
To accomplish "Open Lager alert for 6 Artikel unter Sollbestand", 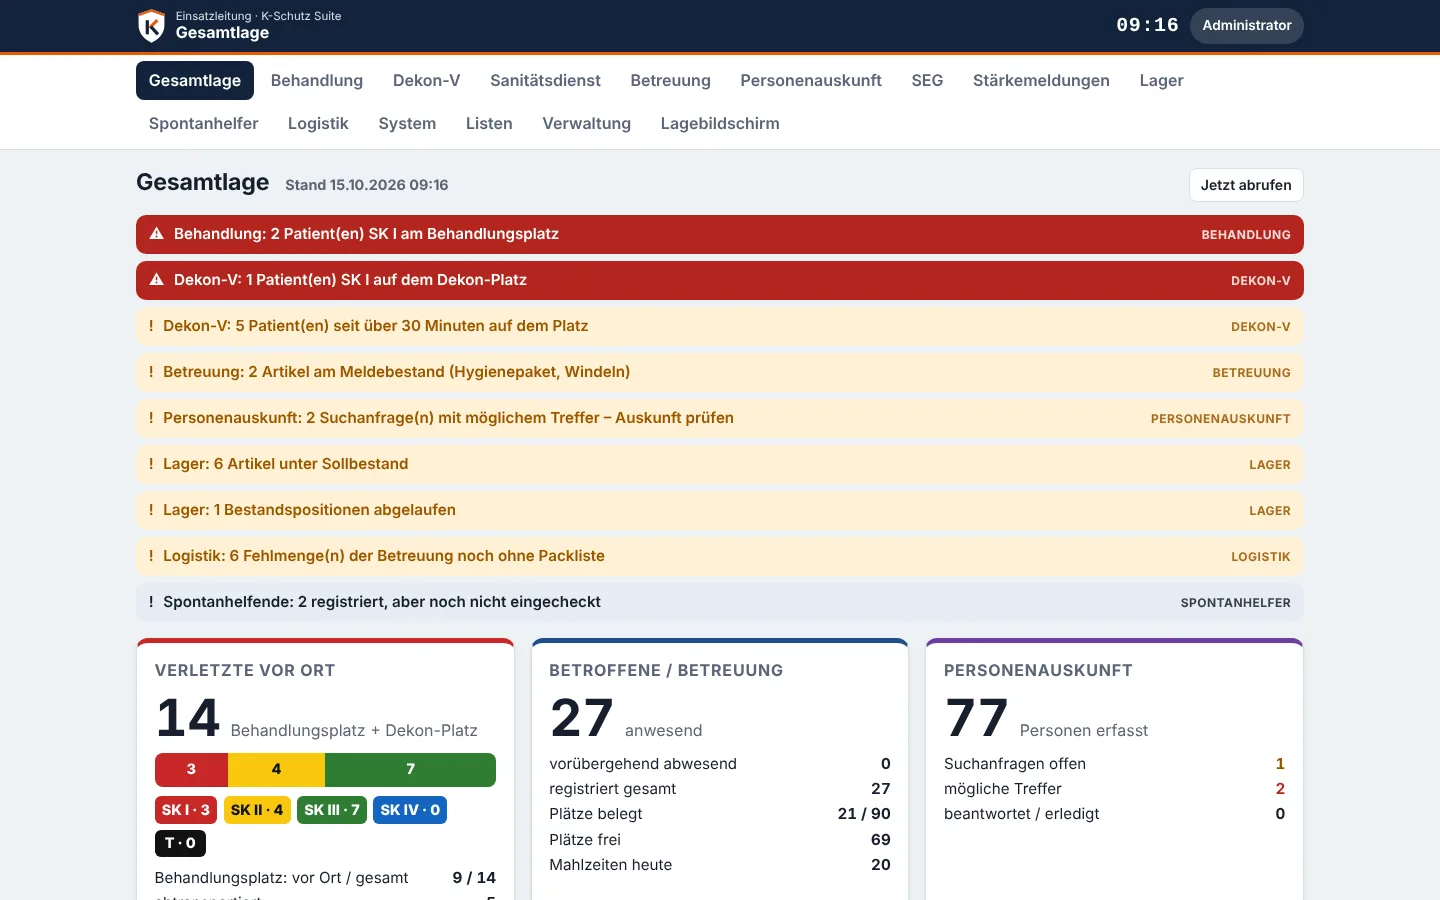I will pyautogui.click(x=720, y=464).
